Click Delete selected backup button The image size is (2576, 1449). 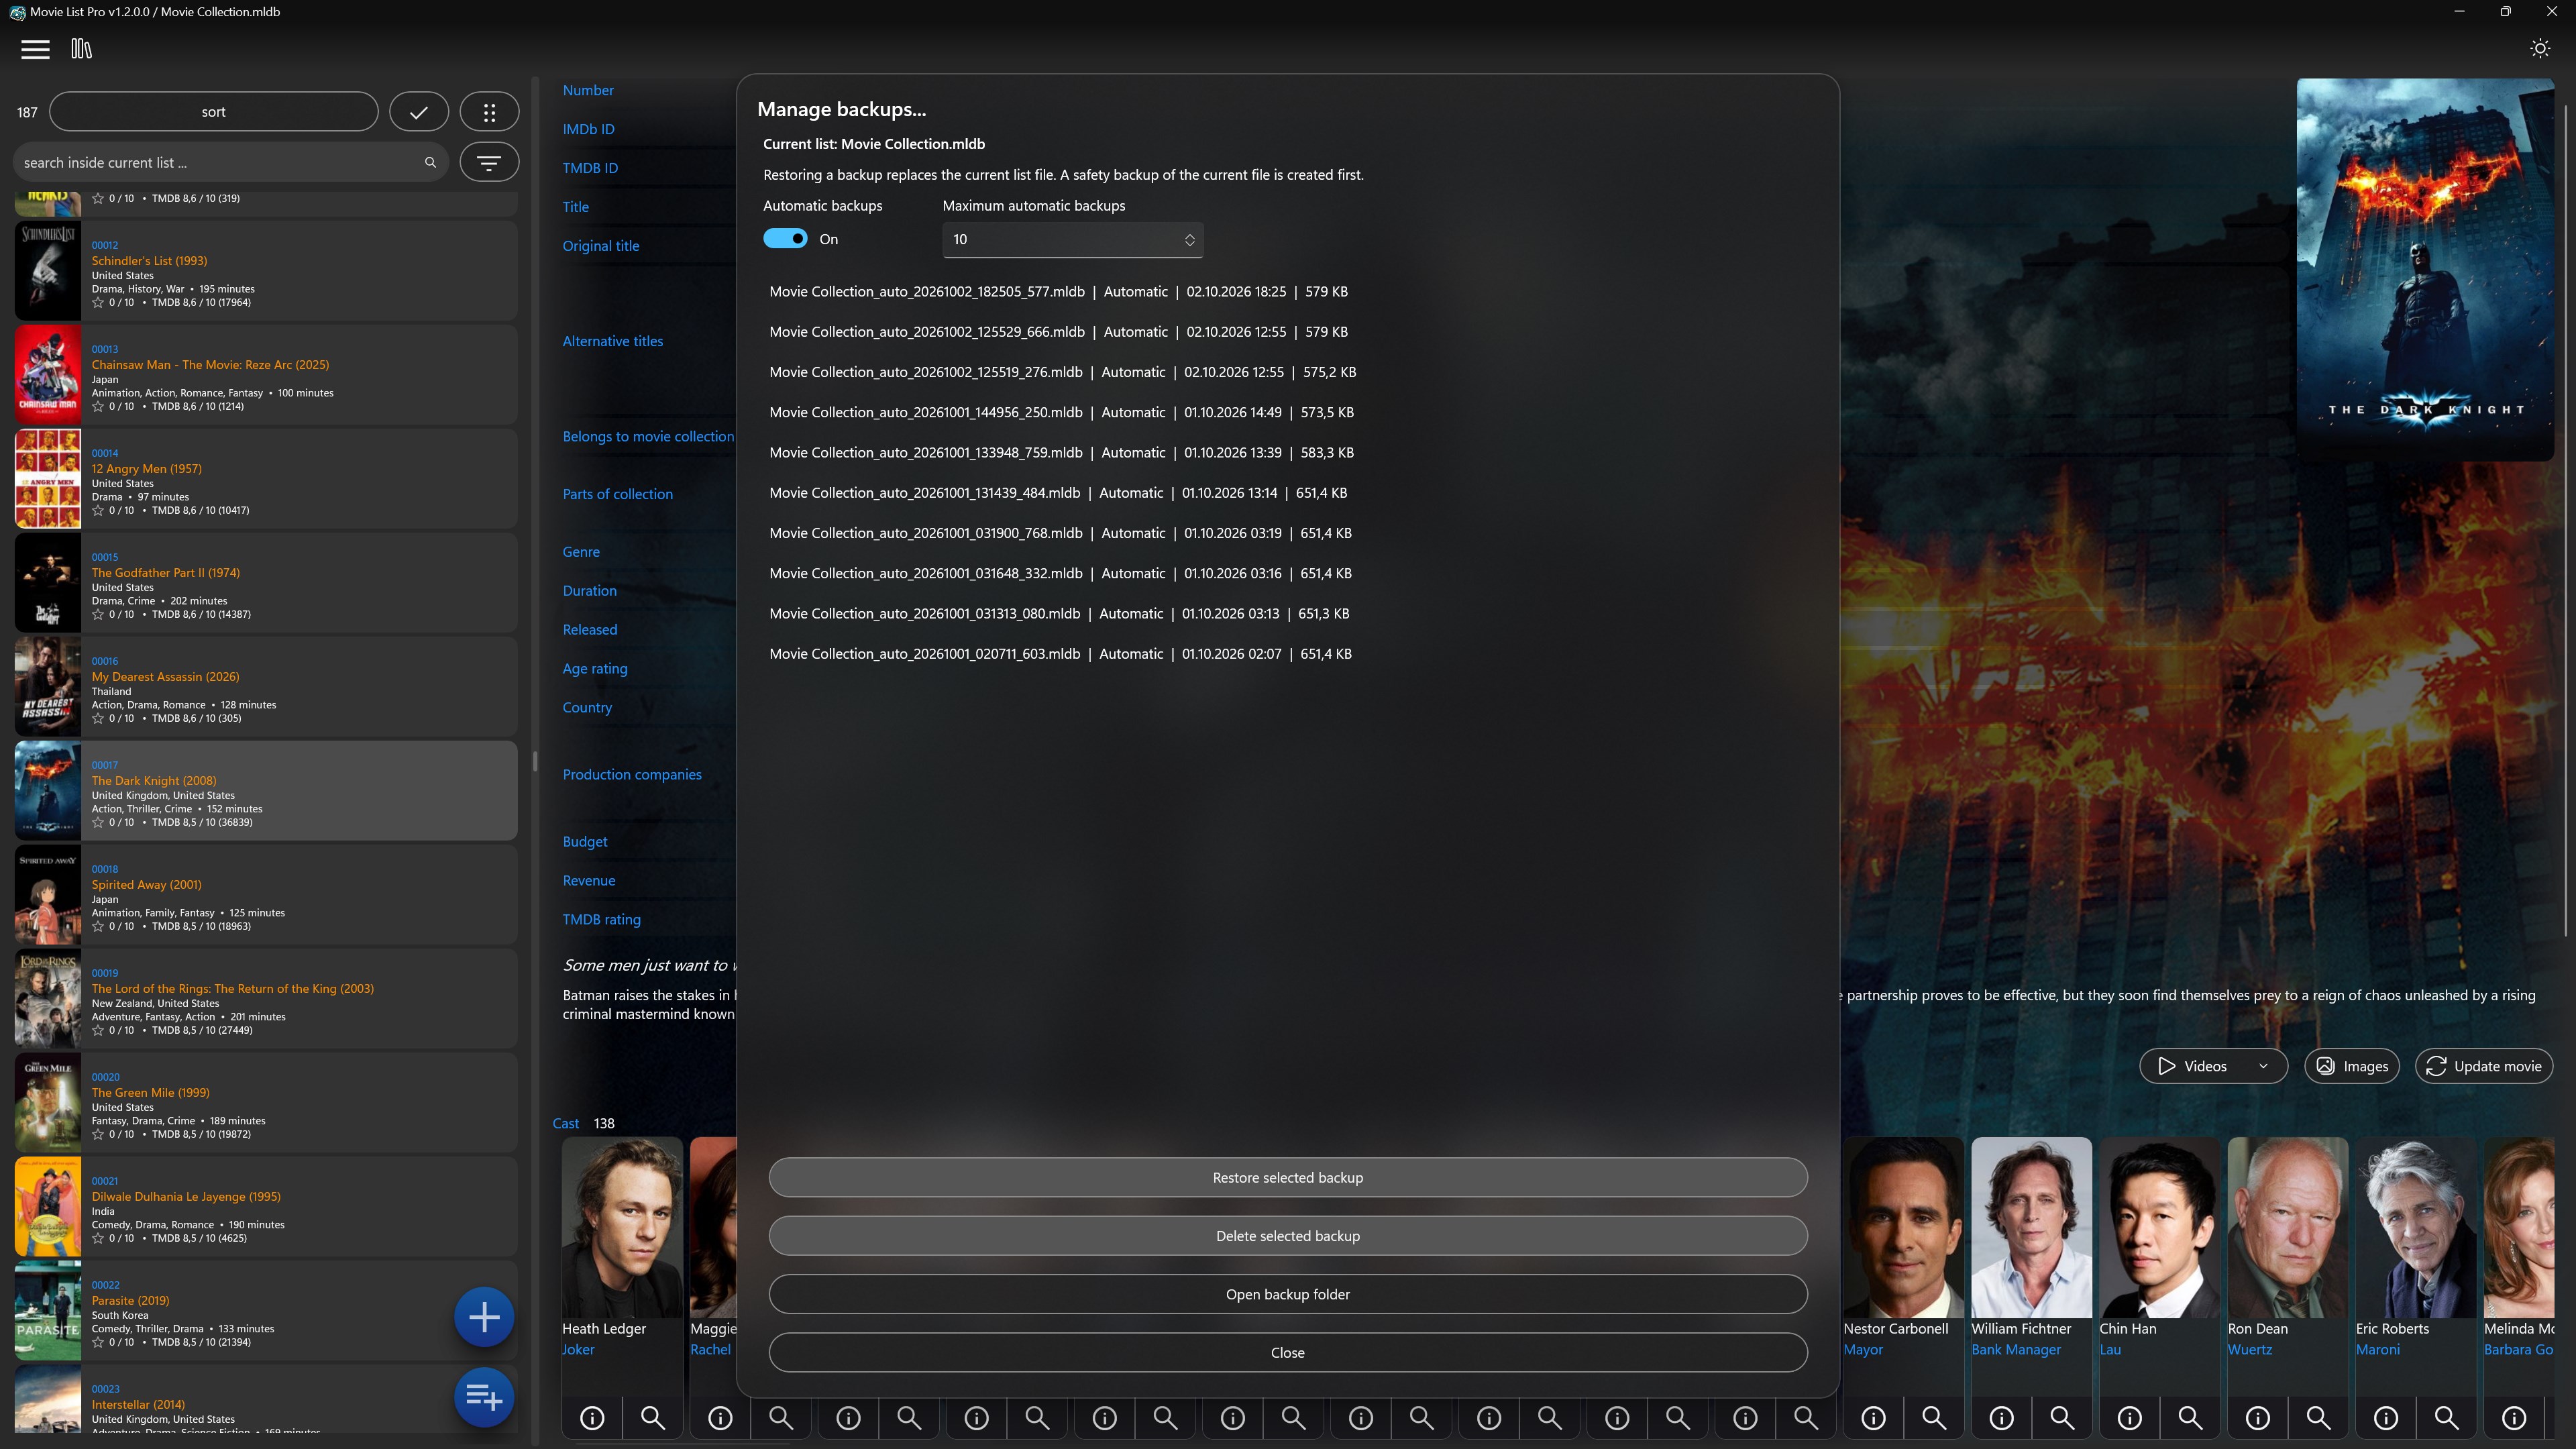click(x=1288, y=1236)
